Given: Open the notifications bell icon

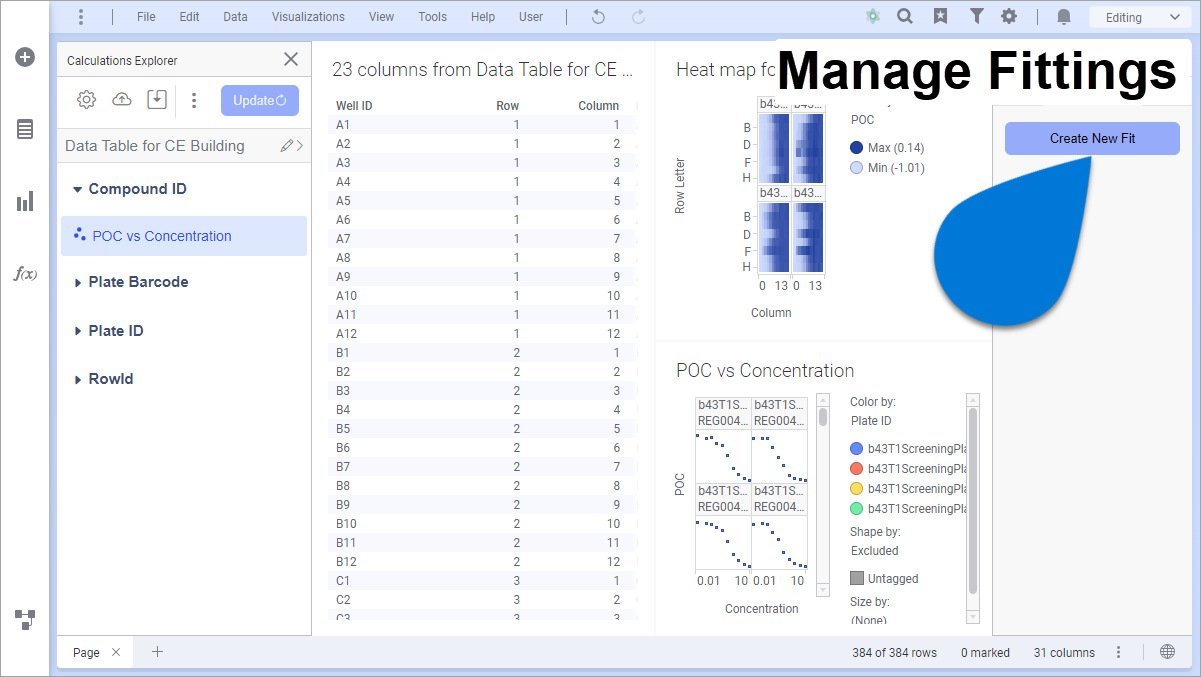Looking at the screenshot, I should point(1064,17).
